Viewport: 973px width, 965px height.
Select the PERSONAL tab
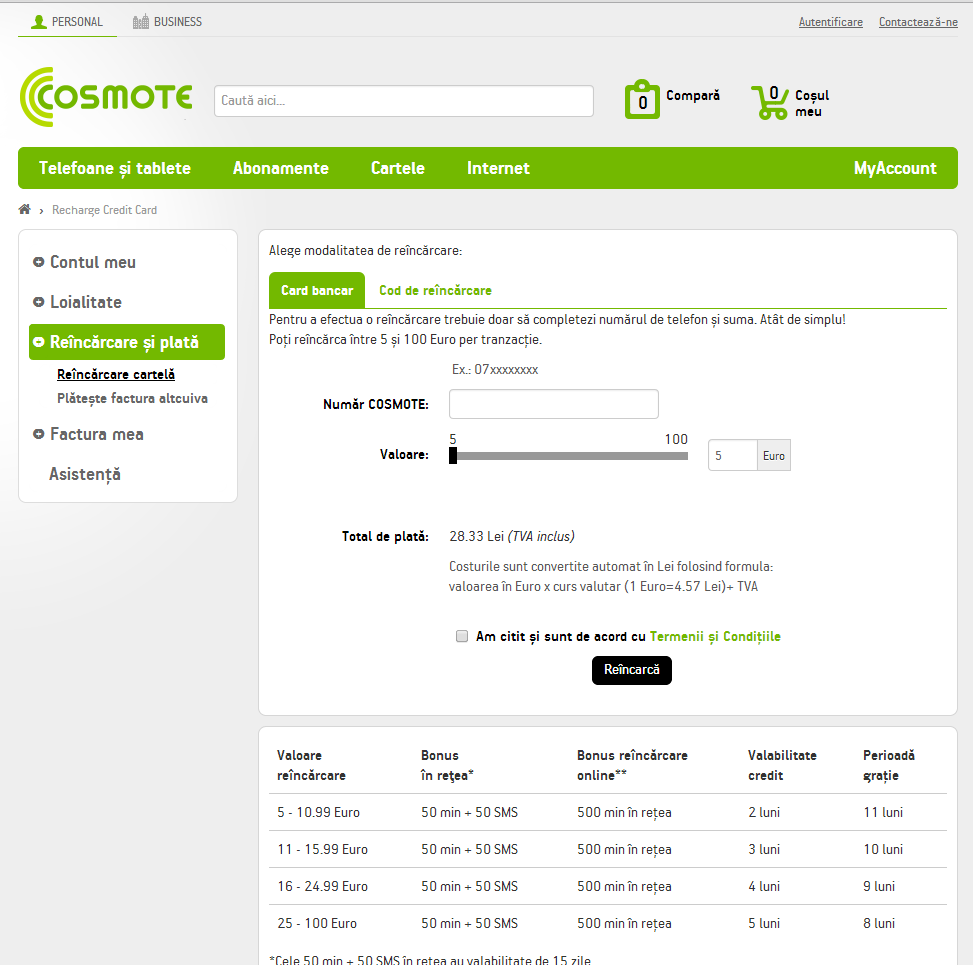(67, 22)
